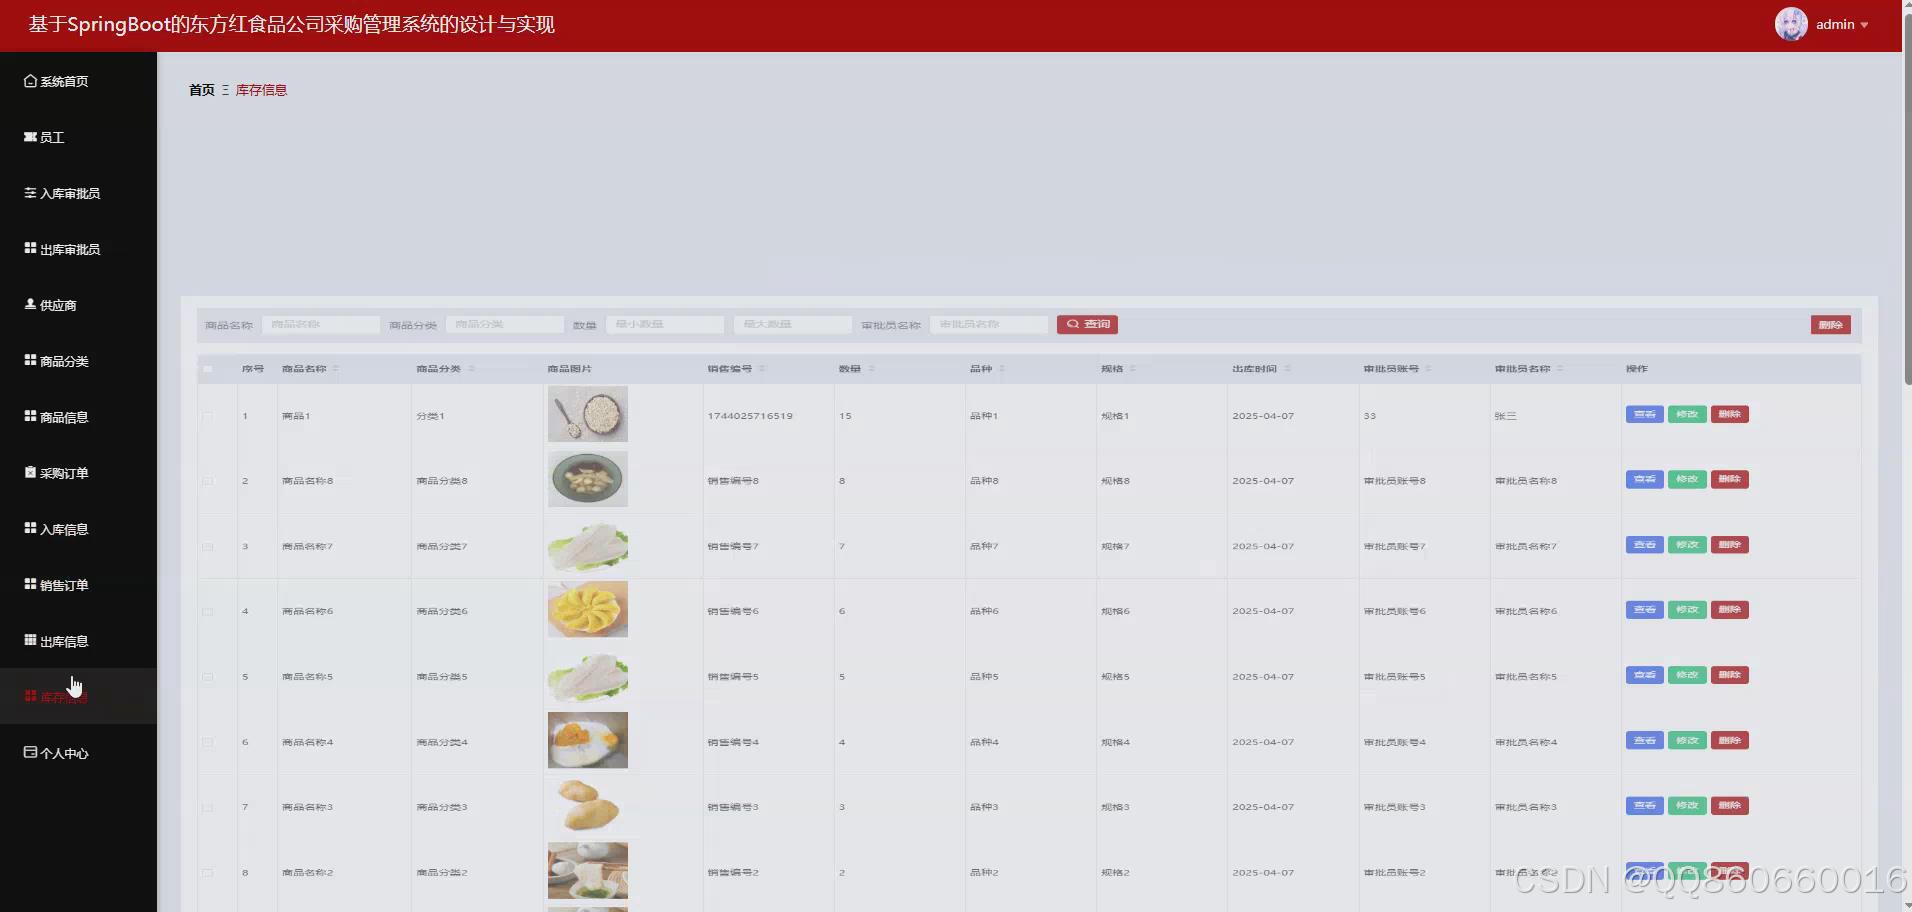Click the red grid icon of 库存信息
This screenshot has height=912, width=1912.
[30, 696]
